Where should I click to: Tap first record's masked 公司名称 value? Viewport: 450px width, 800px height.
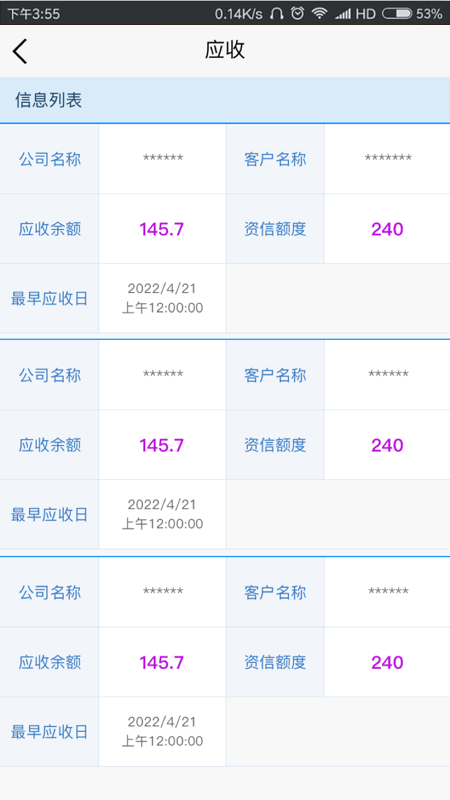pyautogui.click(x=163, y=158)
